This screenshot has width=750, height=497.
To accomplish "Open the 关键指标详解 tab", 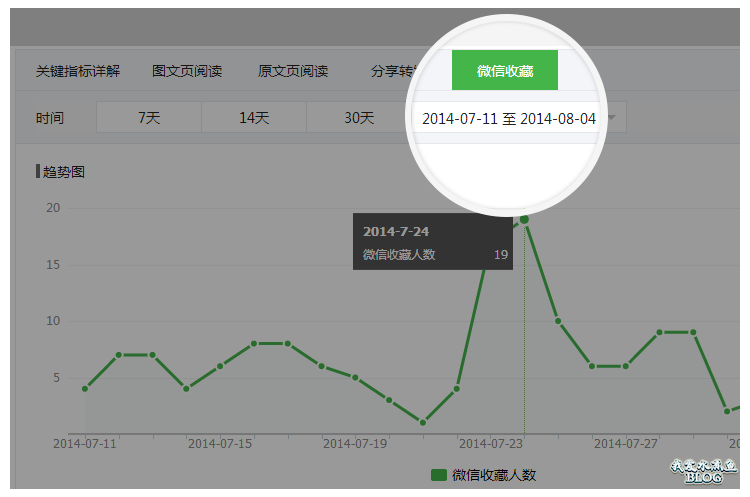I will [78, 71].
